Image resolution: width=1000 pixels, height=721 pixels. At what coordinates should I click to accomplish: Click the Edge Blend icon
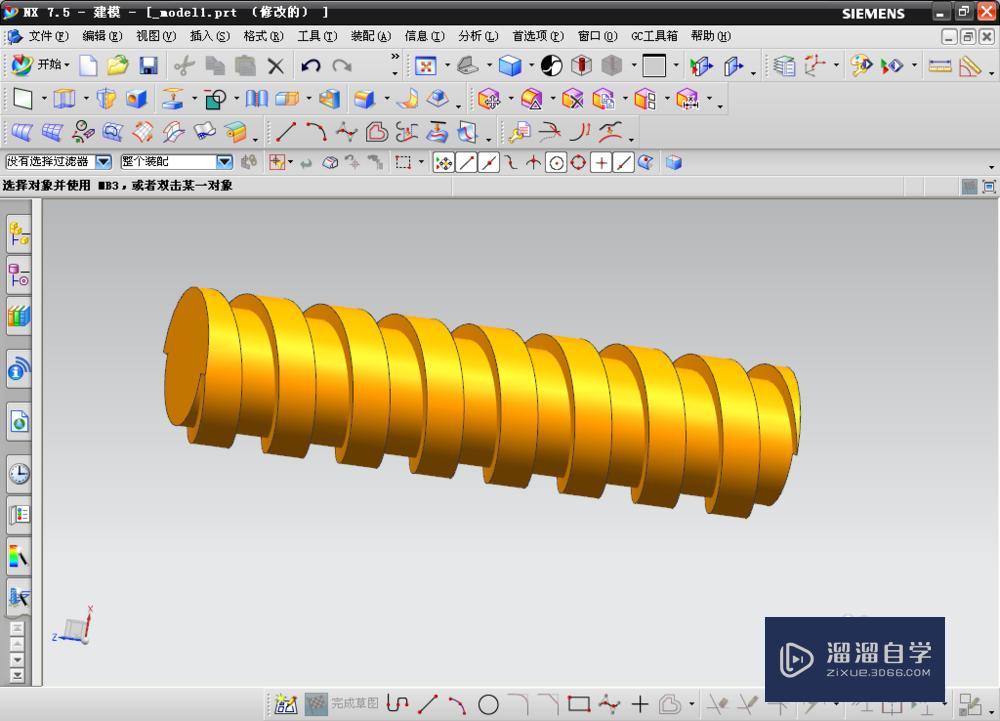point(364,99)
